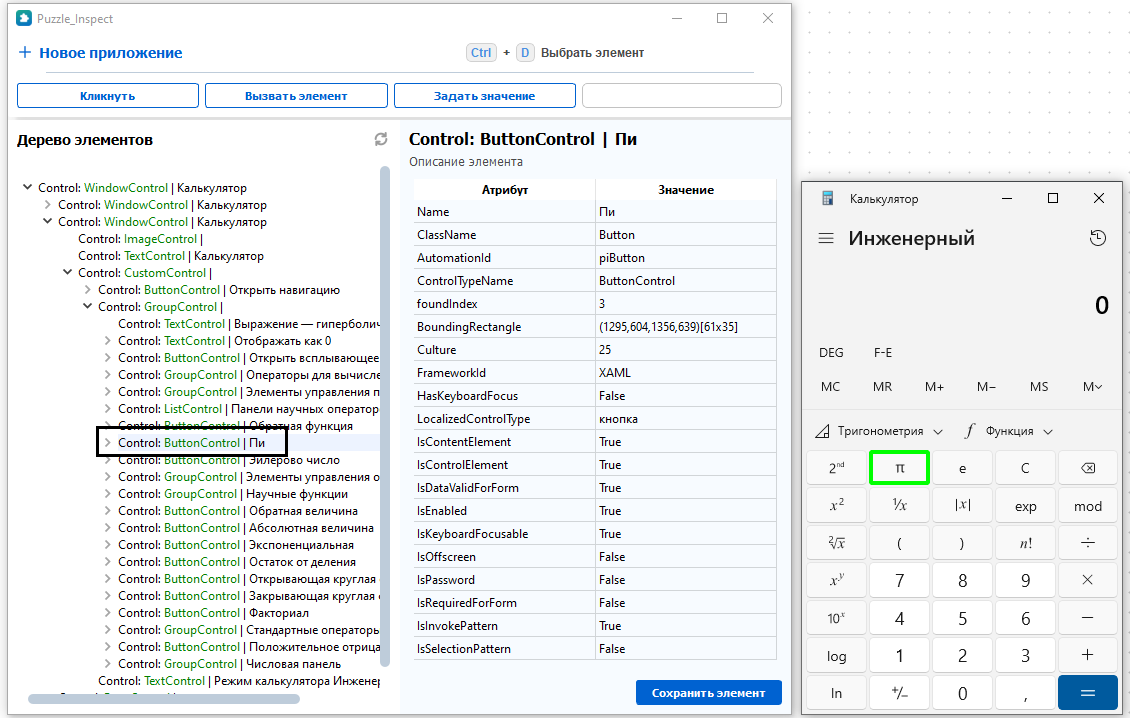Click Euler's number e button
This screenshot has height=718, width=1130.
click(962, 469)
